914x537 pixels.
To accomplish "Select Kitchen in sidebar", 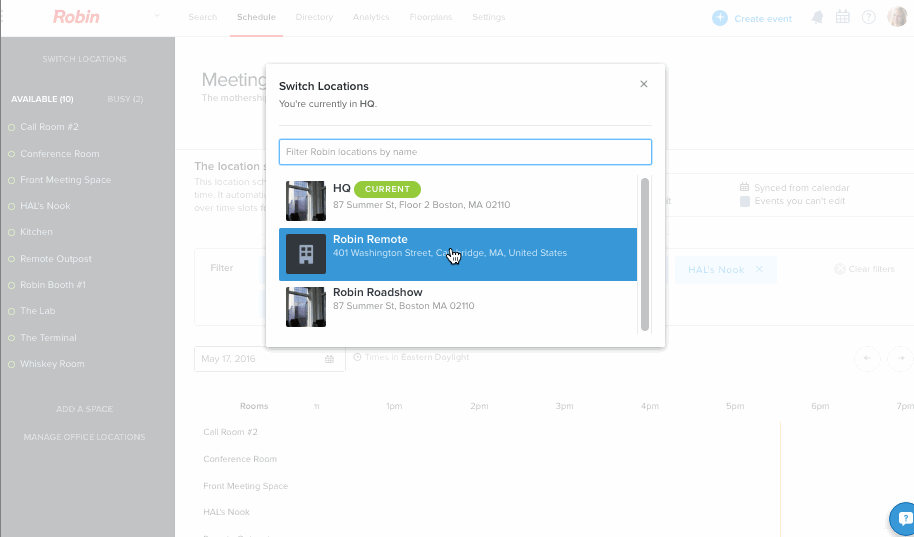I will pos(36,232).
